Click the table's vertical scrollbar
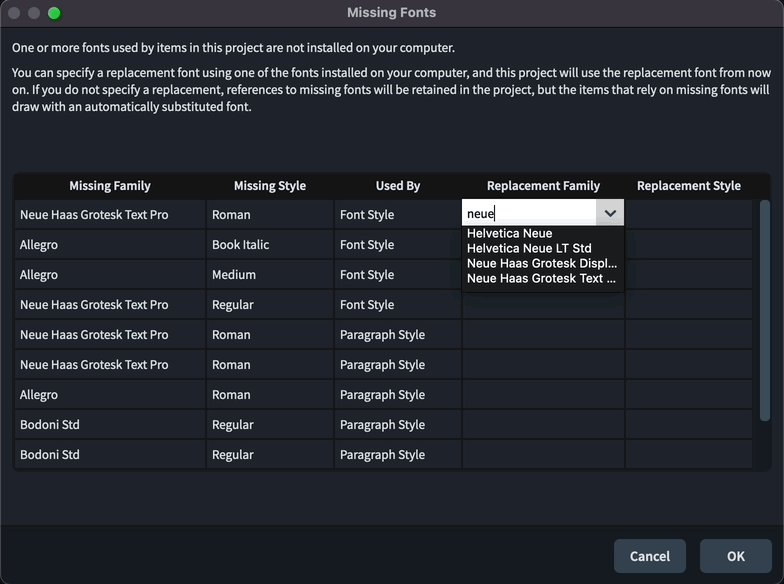The height and width of the screenshot is (584, 784). tap(764, 310)
